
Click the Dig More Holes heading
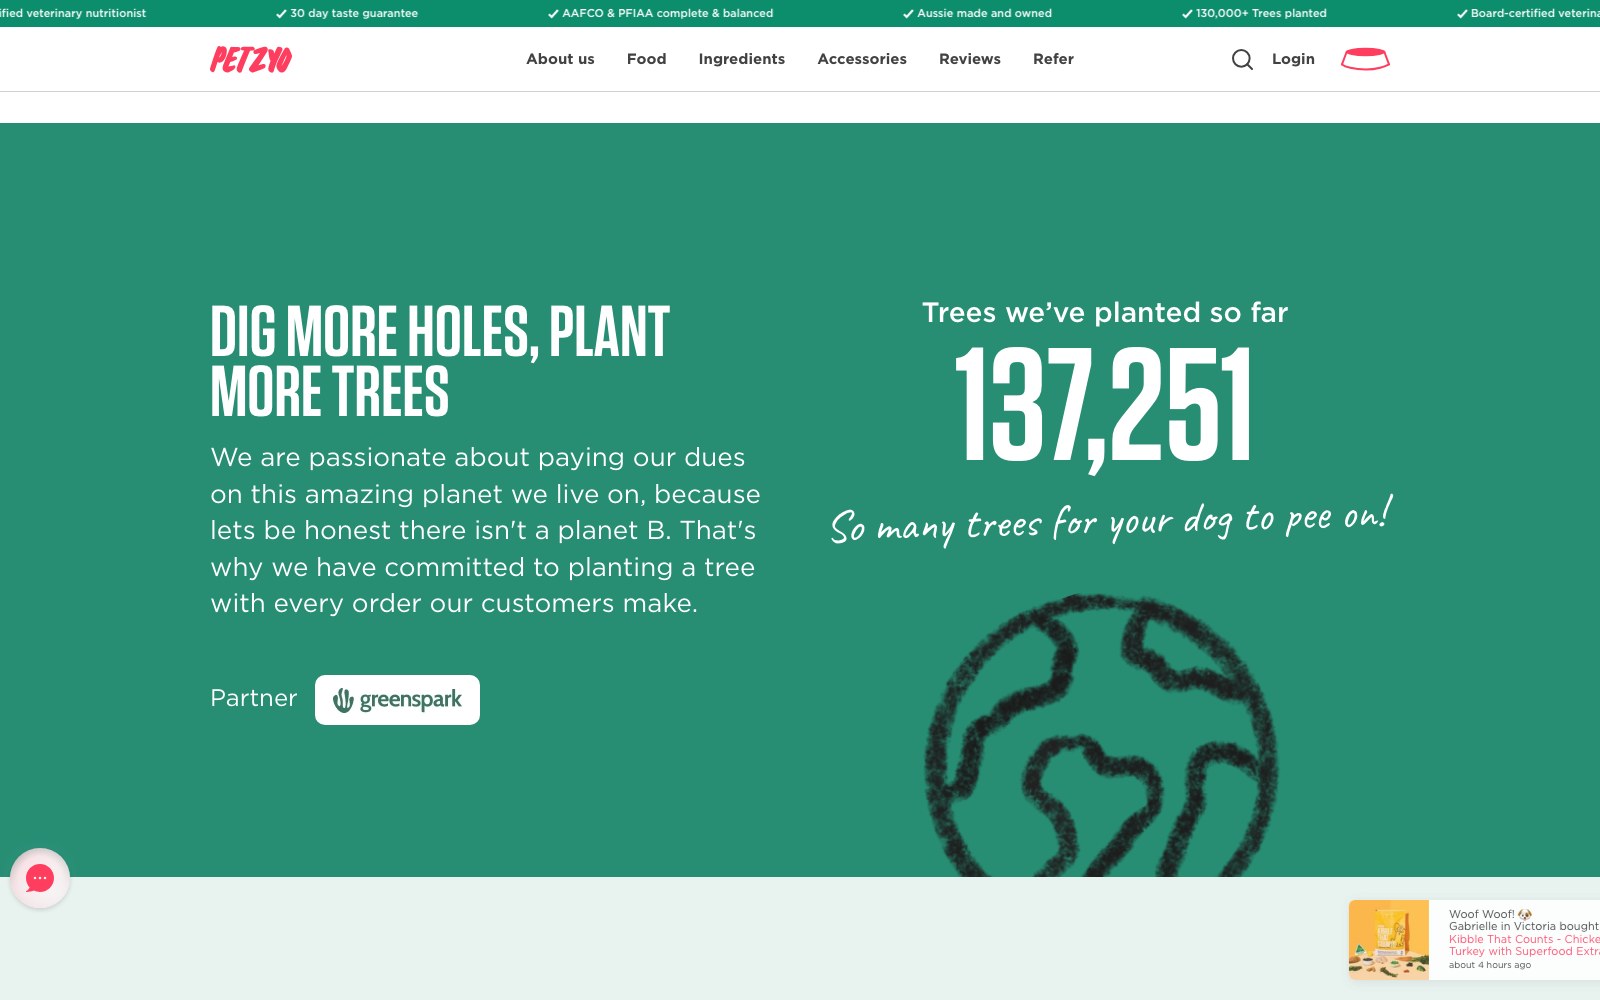440,361
